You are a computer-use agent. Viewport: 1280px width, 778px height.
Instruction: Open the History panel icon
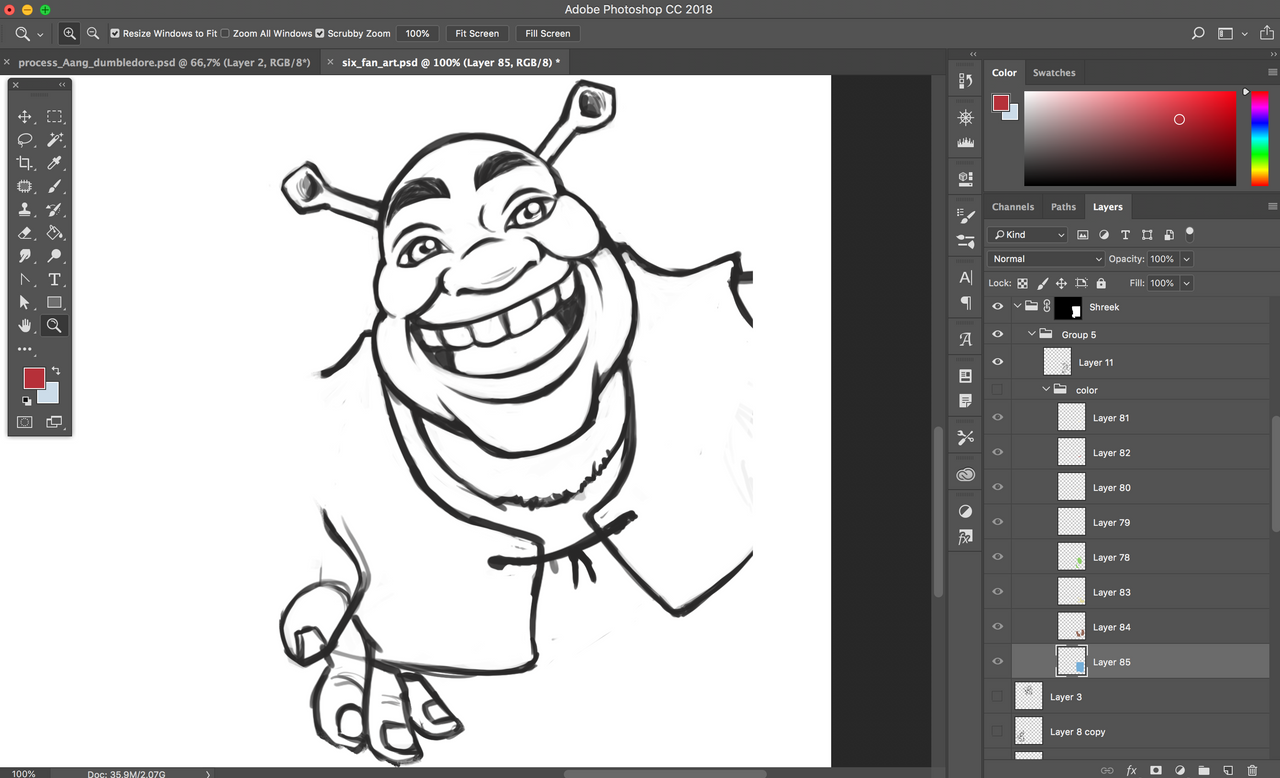click(x=965, y=82)
